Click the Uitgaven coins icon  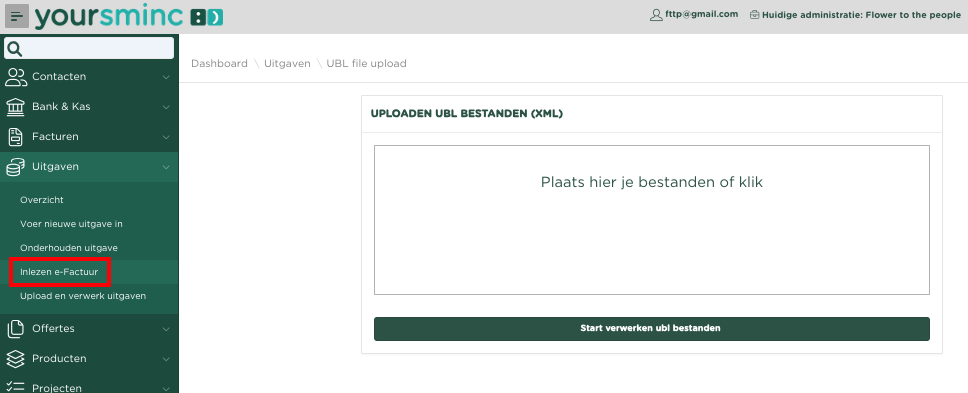point(15,167)
